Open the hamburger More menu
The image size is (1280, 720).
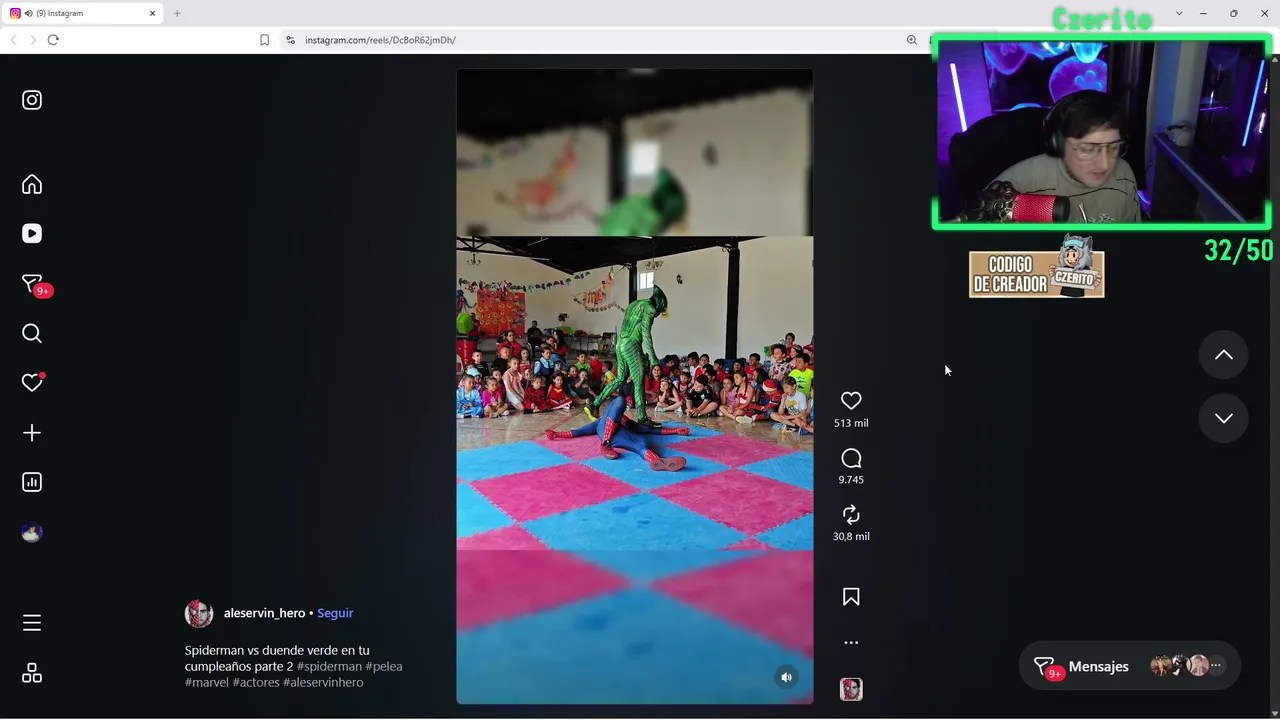pyautogui.click(x=32, y=623)
